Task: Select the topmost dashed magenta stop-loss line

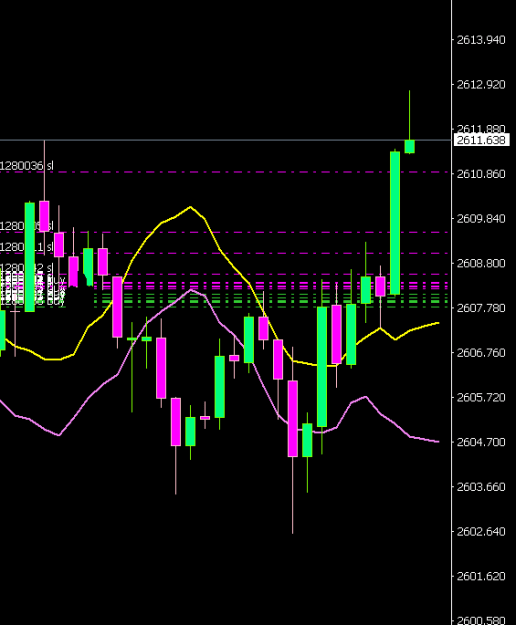Action: pos(223,172)
